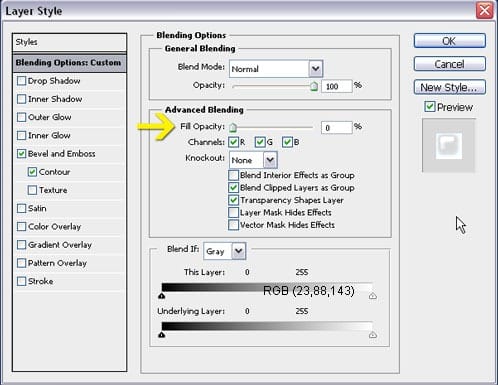Click the style preview thumbnail
Viewport: 498px width, 385px height.
[449, 146]
